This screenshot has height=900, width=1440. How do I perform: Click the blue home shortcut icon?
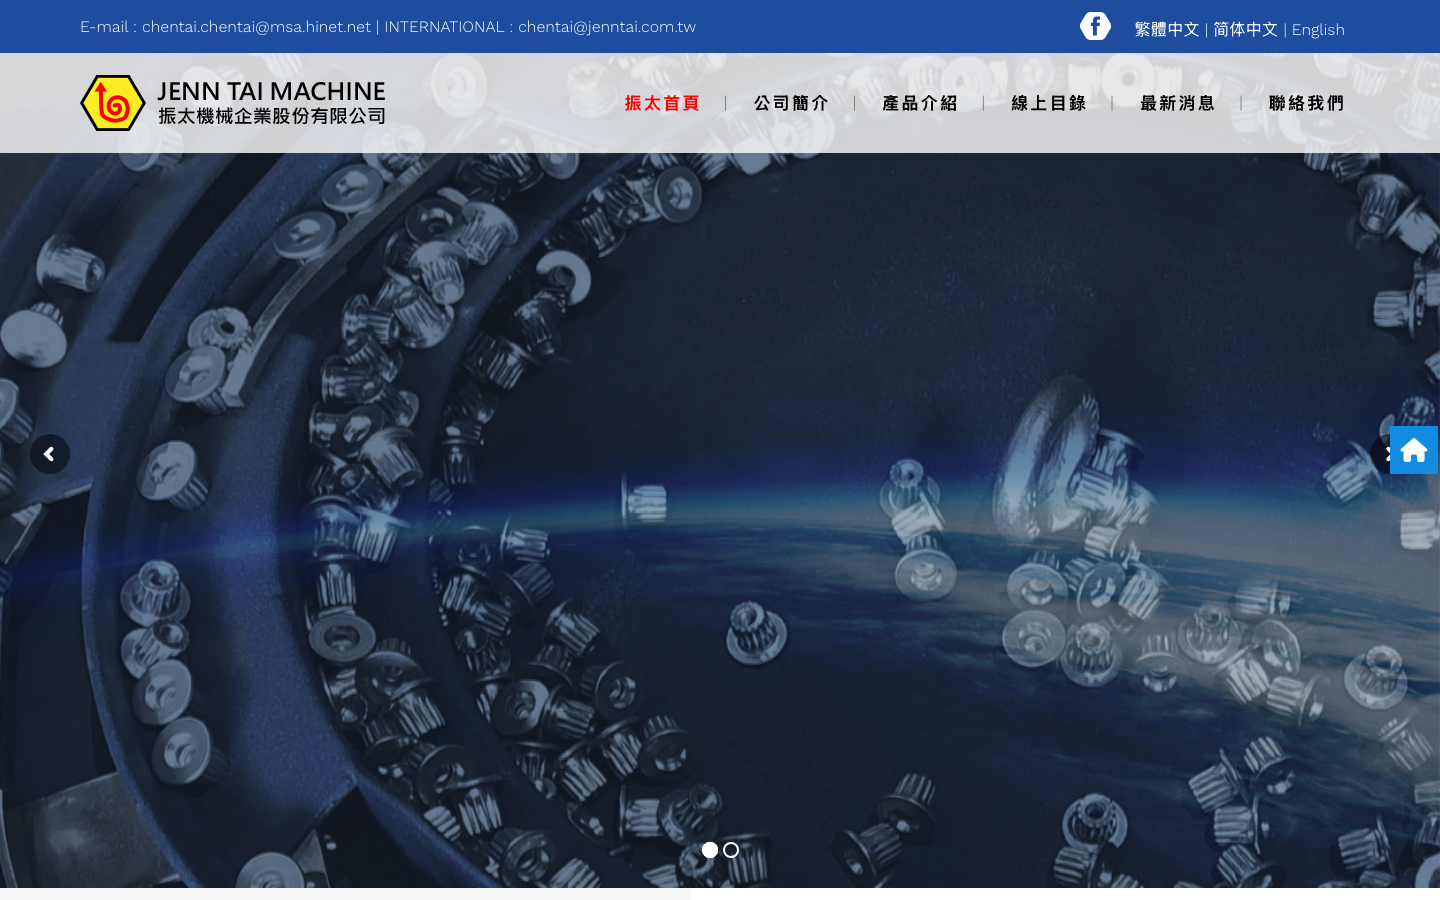point(1414,450)
